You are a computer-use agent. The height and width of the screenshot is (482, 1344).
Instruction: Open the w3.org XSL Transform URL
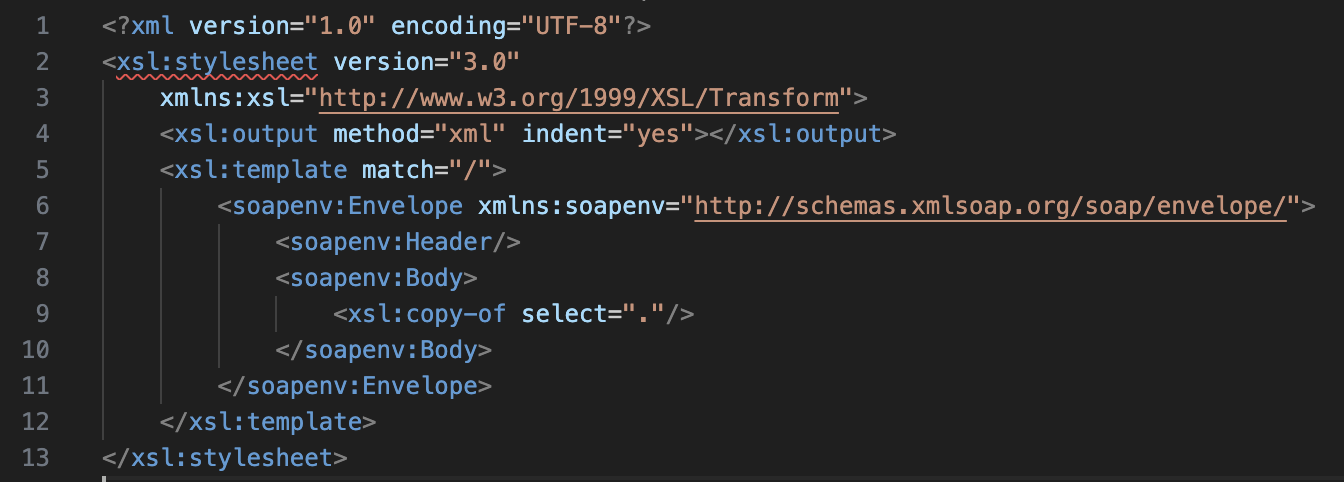579,98
